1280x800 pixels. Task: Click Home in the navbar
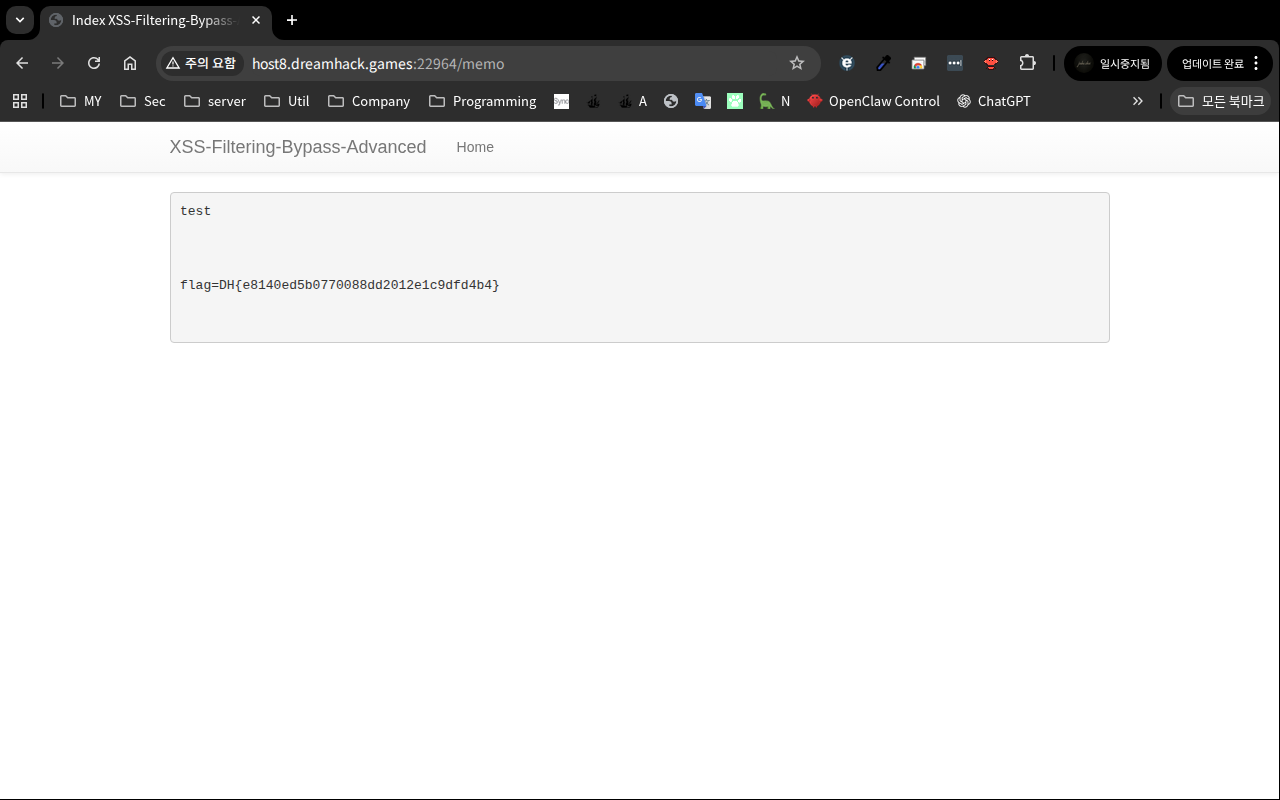click(475, 147)
